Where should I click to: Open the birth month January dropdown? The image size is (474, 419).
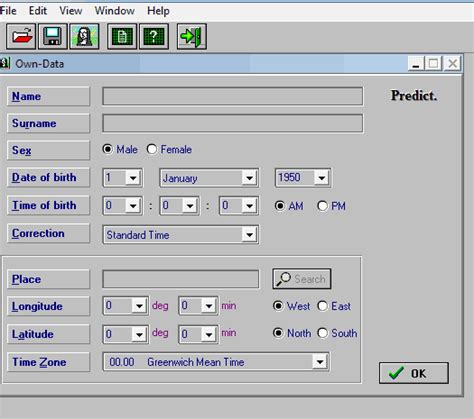point(249,178)
